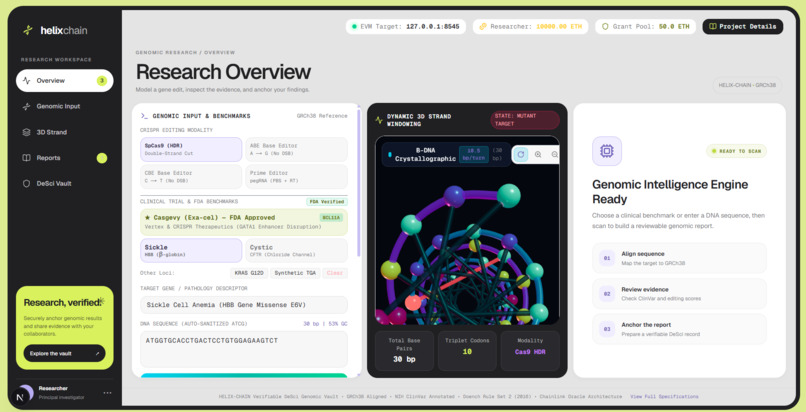Click the 3D DNA strand visualization
The width and height of the screenshot is (806, 412).
[x=467, y=230]
